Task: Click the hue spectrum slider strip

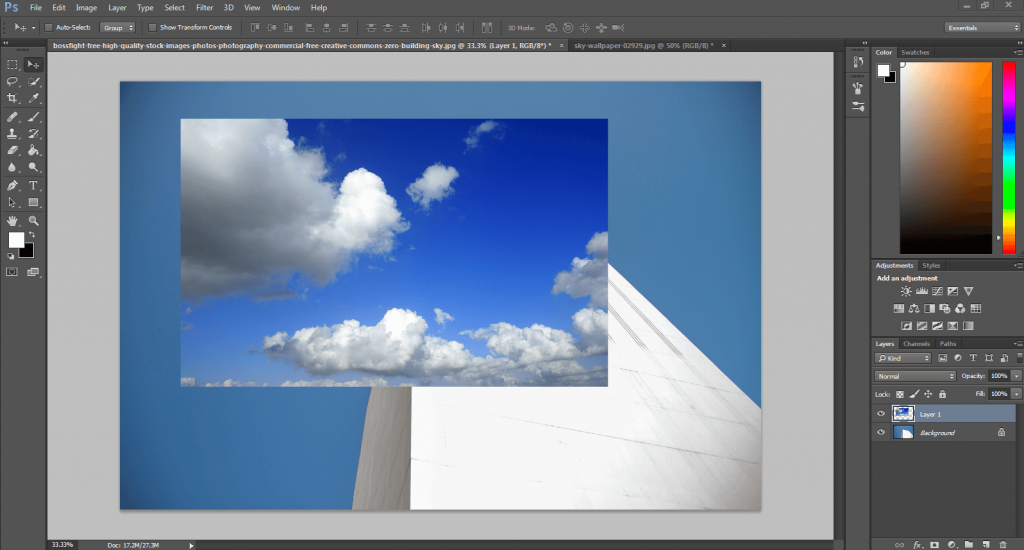Action: click(1009, 158)
